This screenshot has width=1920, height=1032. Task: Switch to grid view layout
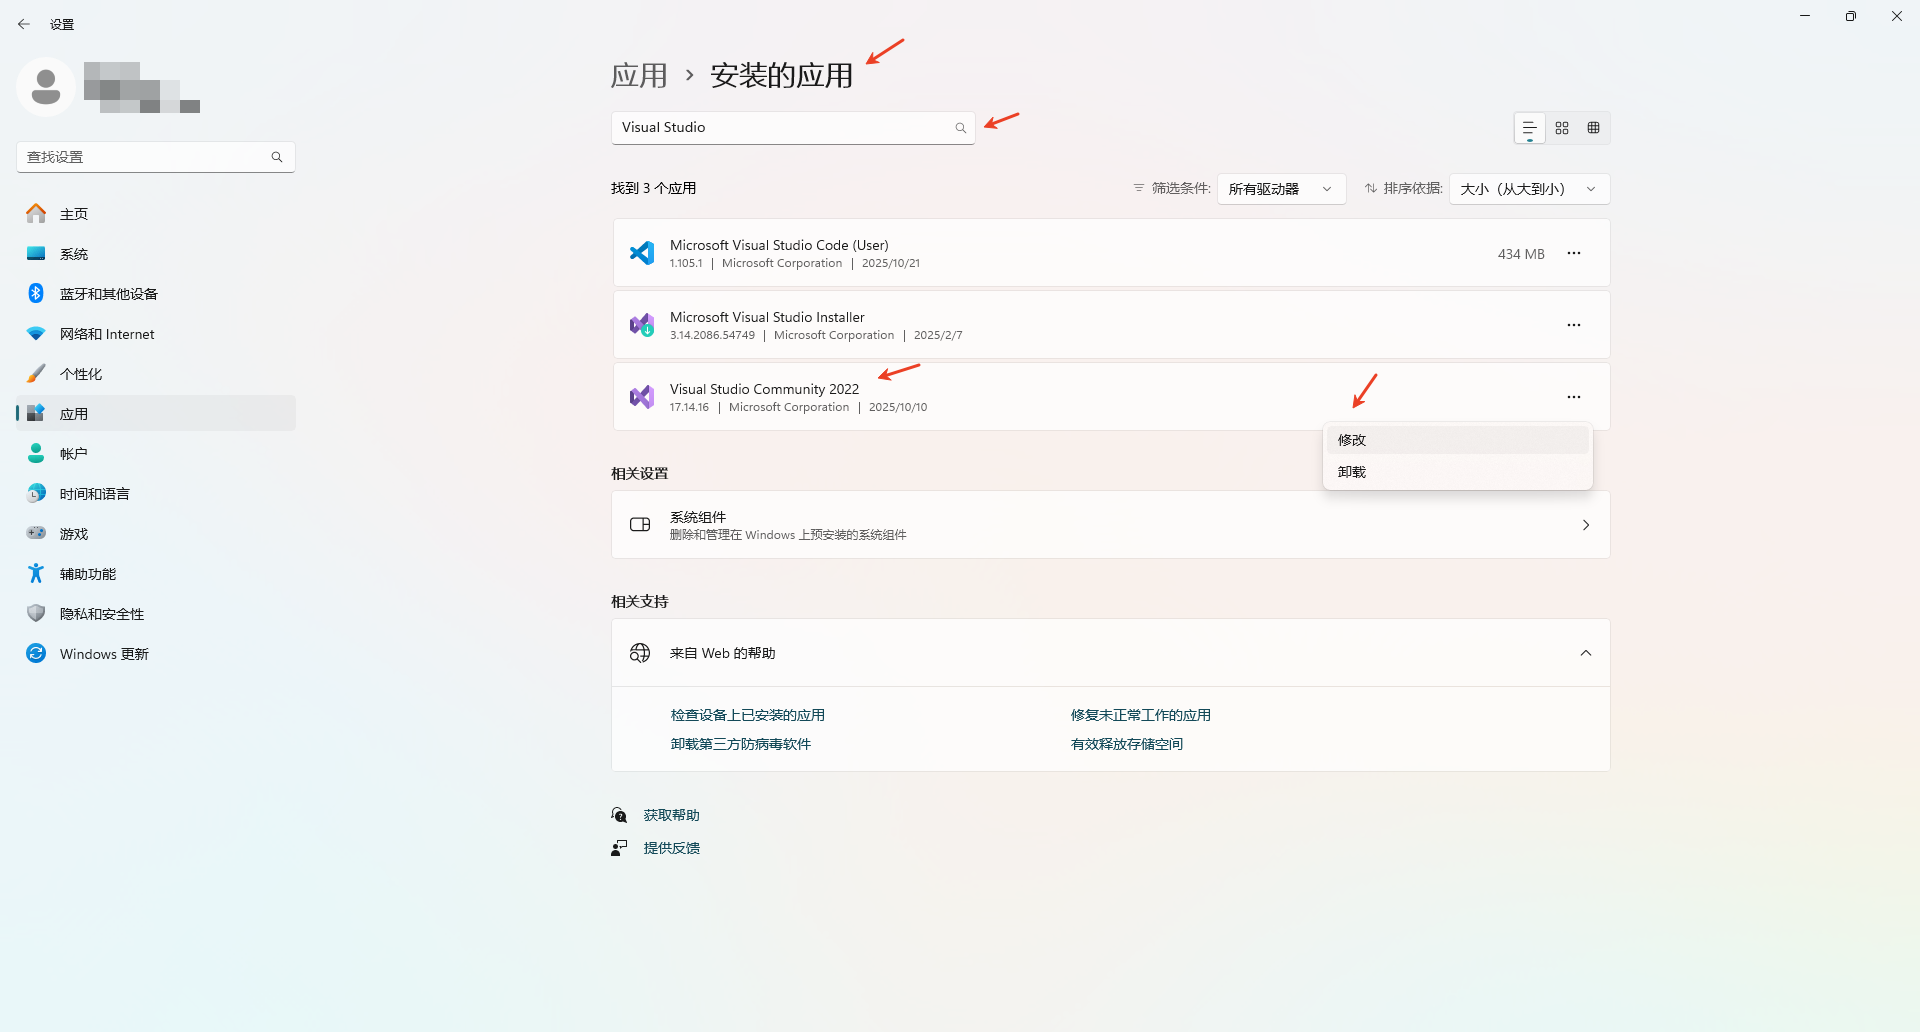pos(1562,128)
